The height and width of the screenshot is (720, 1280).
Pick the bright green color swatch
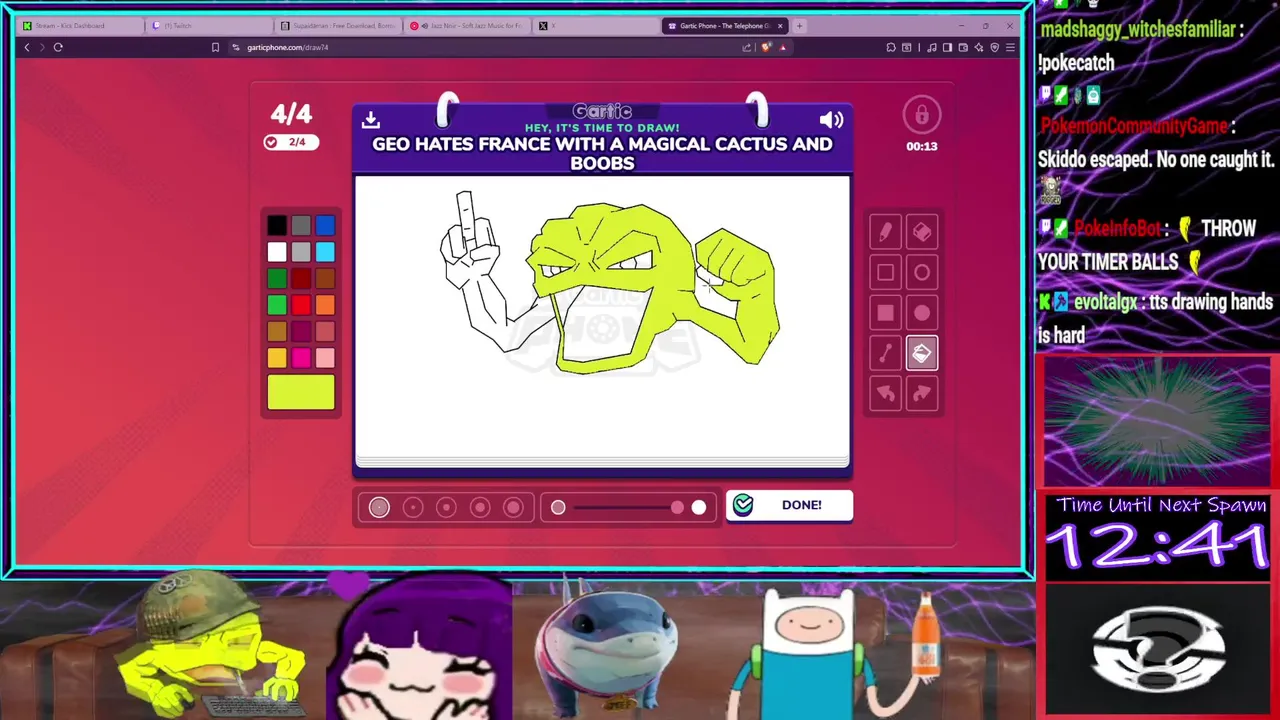coord(277,305)
